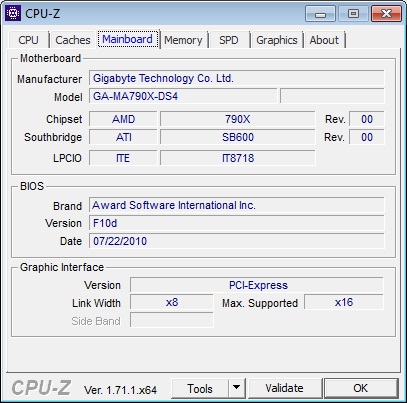Click the Tools button

tap(200, 388)
